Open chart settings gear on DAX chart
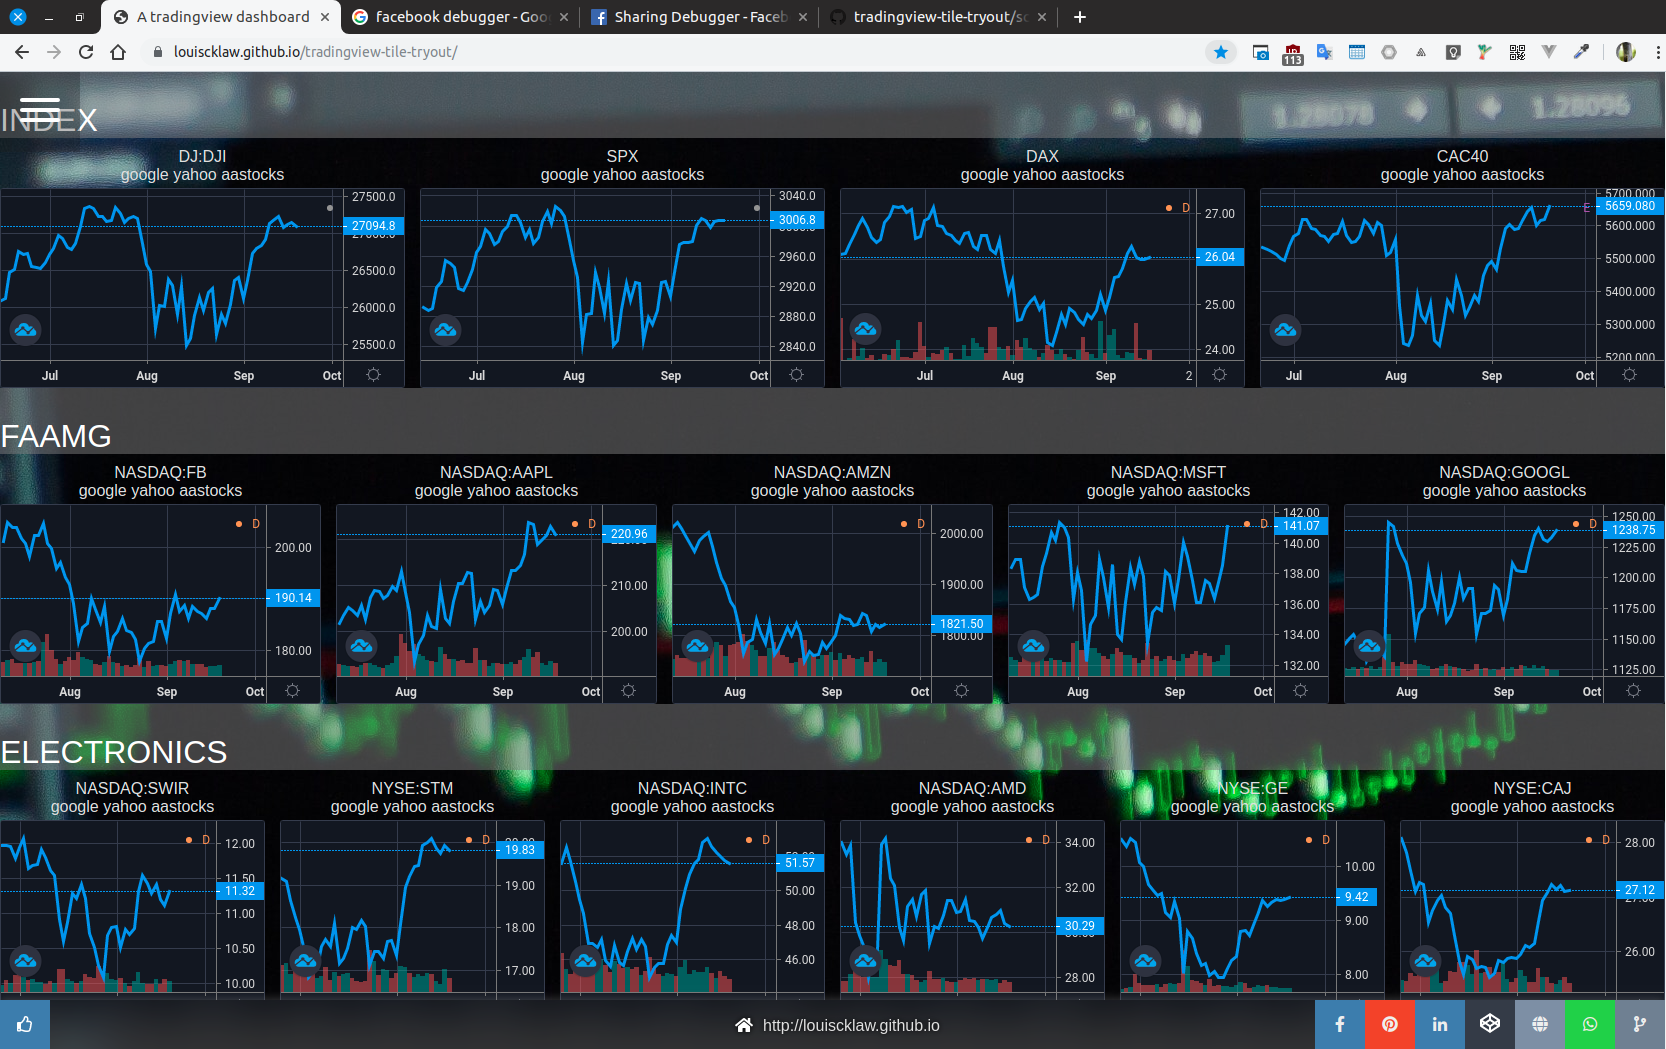 click(1219, 374)
